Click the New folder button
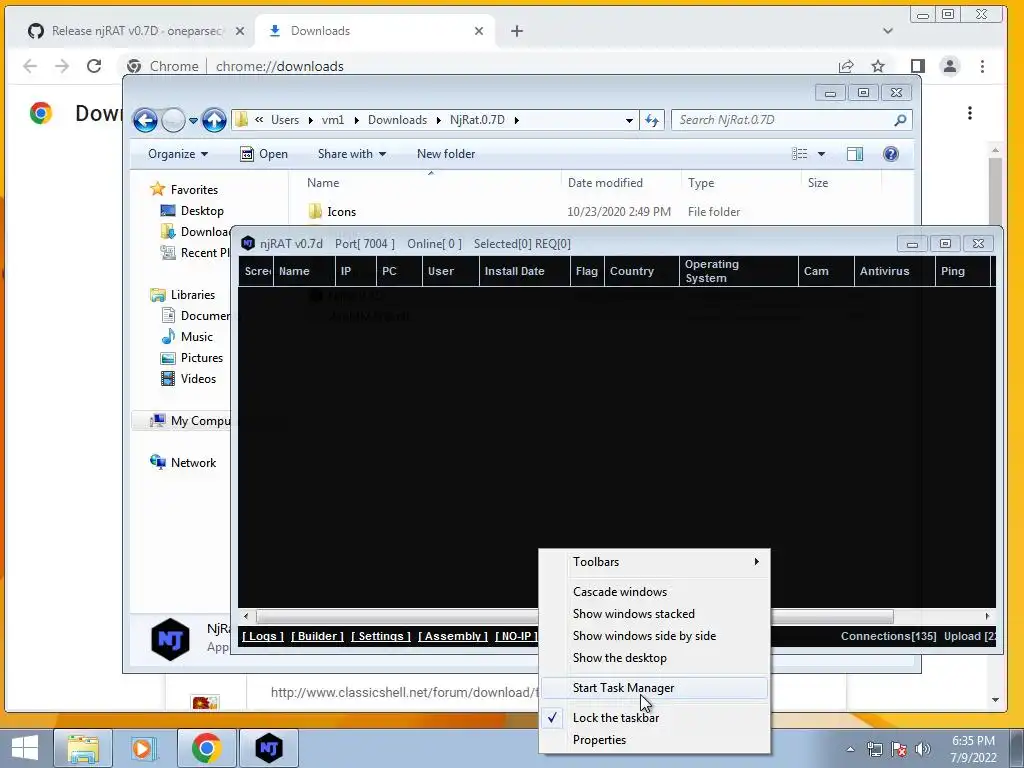 click(x=446, y=154)
